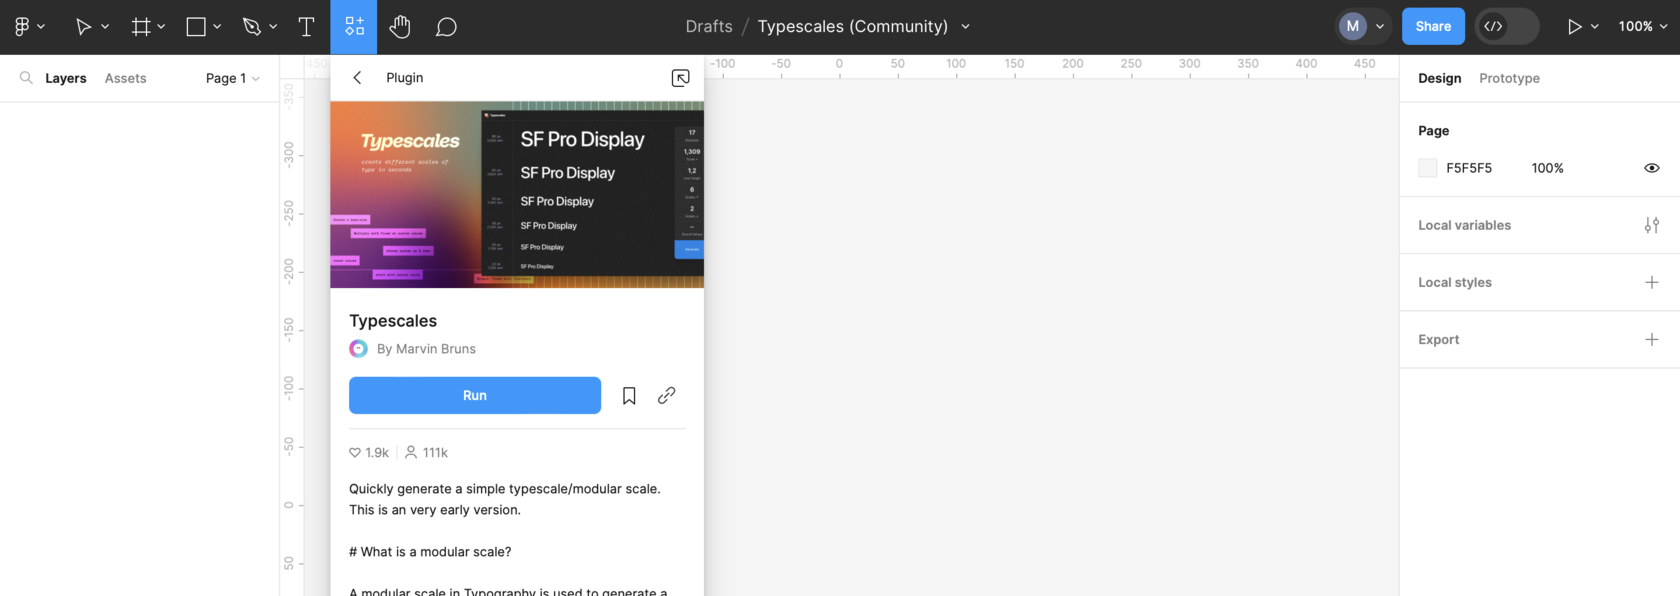The width and height of the screenshot is (1680, 596).
Task: Add an export setting
Action: 1652,340
